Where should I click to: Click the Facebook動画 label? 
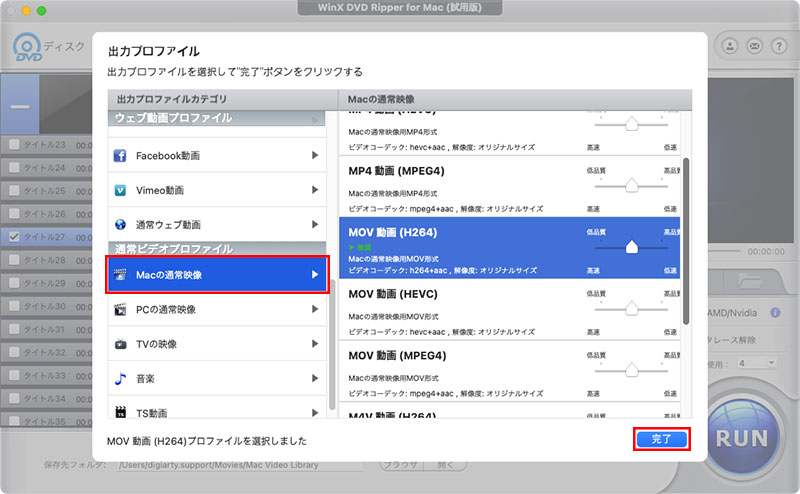click(167, 156)
